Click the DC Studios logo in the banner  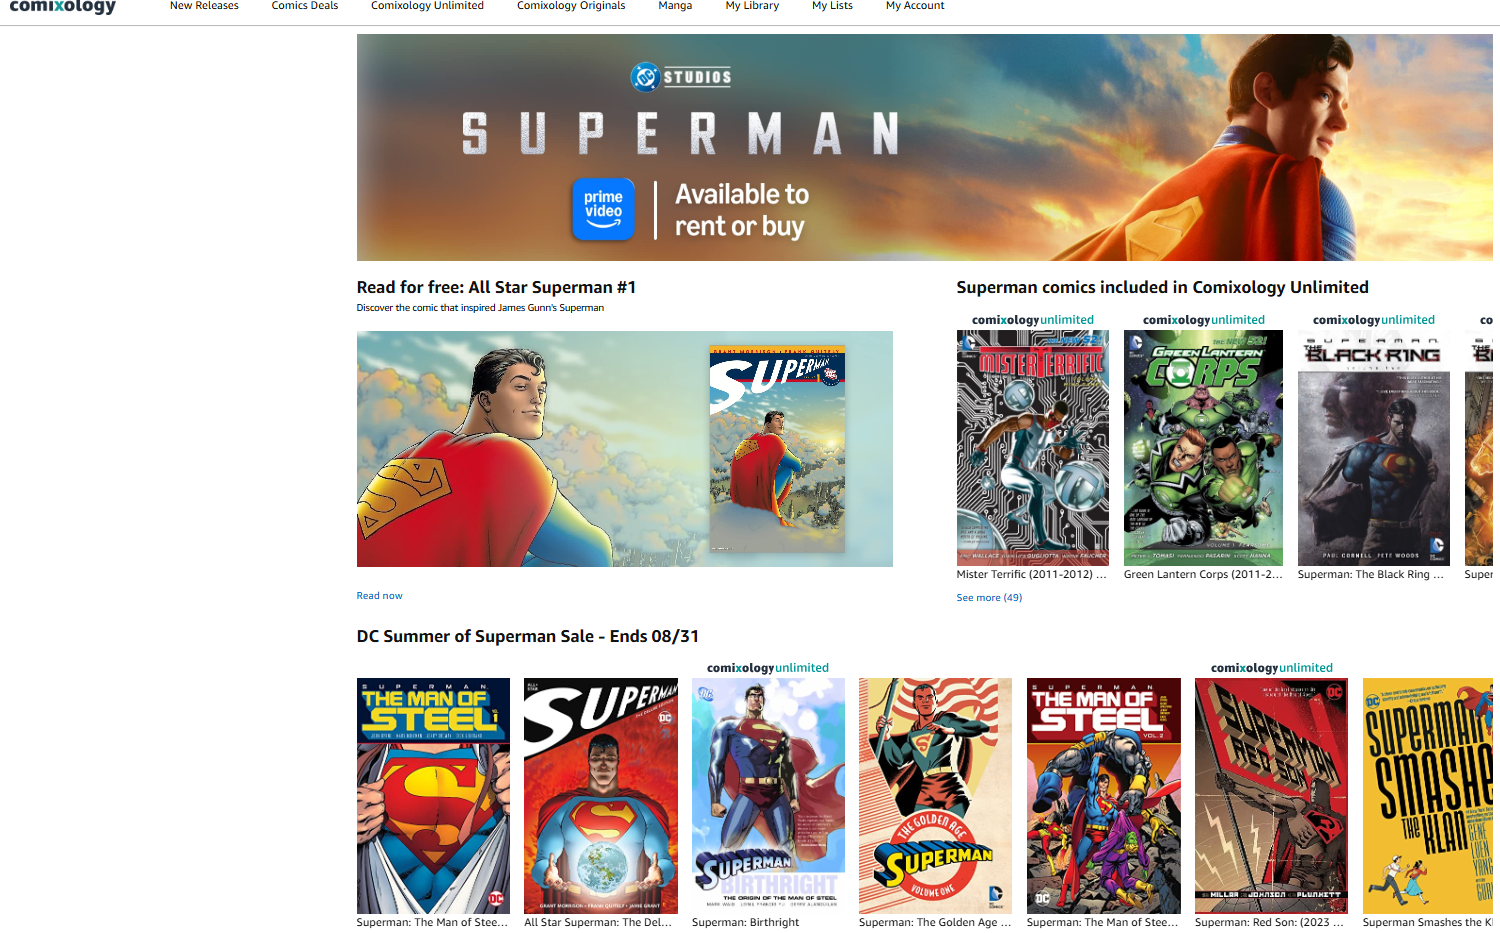pos(681,76)
